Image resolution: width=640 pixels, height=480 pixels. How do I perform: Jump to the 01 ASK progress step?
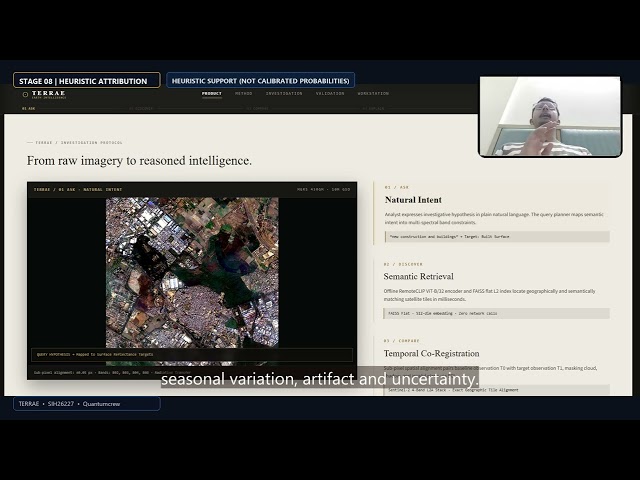(x=29, y=109)
